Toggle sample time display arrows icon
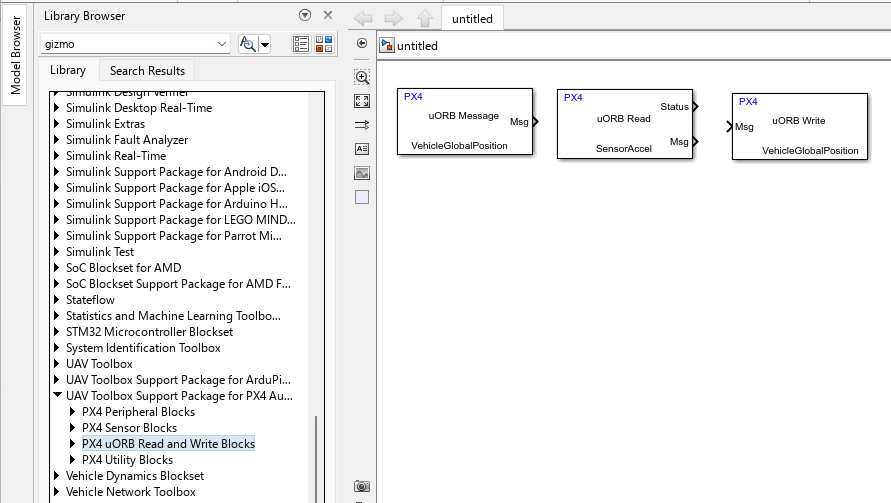 coord(362,125)
